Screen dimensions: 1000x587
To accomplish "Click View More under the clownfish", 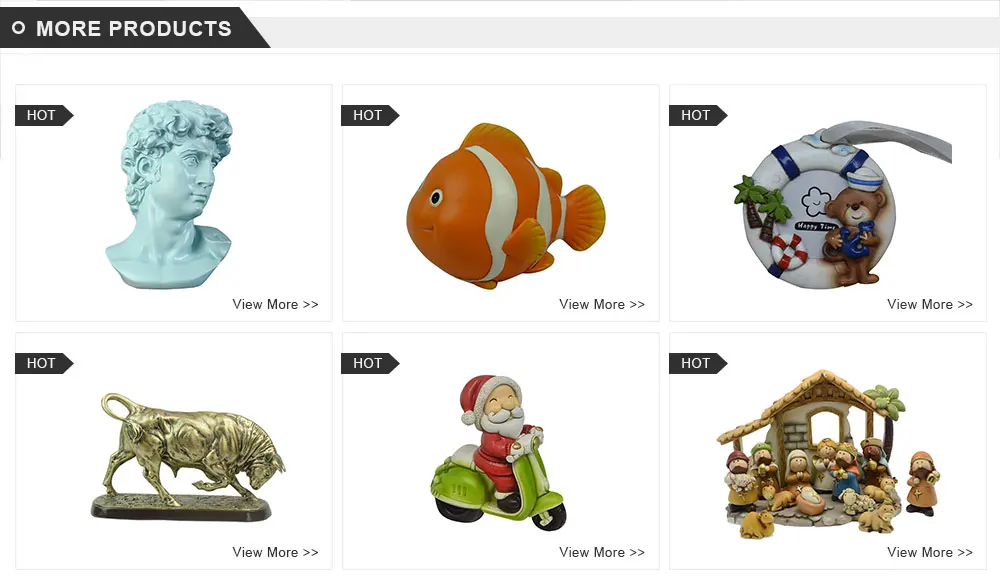I will click(x=601, y=304).
